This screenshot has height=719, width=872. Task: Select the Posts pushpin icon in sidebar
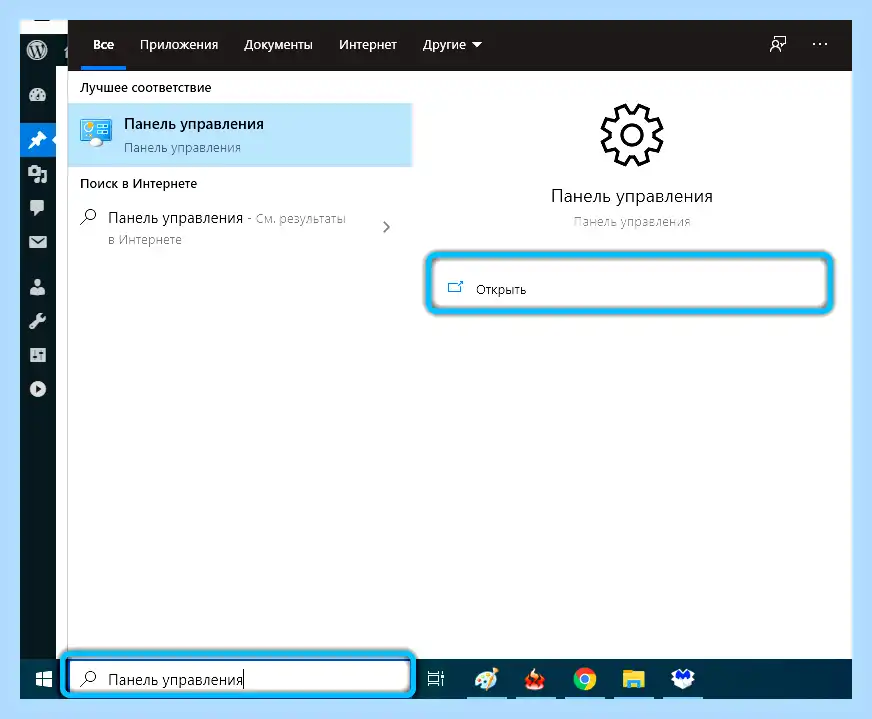[37, 140]
